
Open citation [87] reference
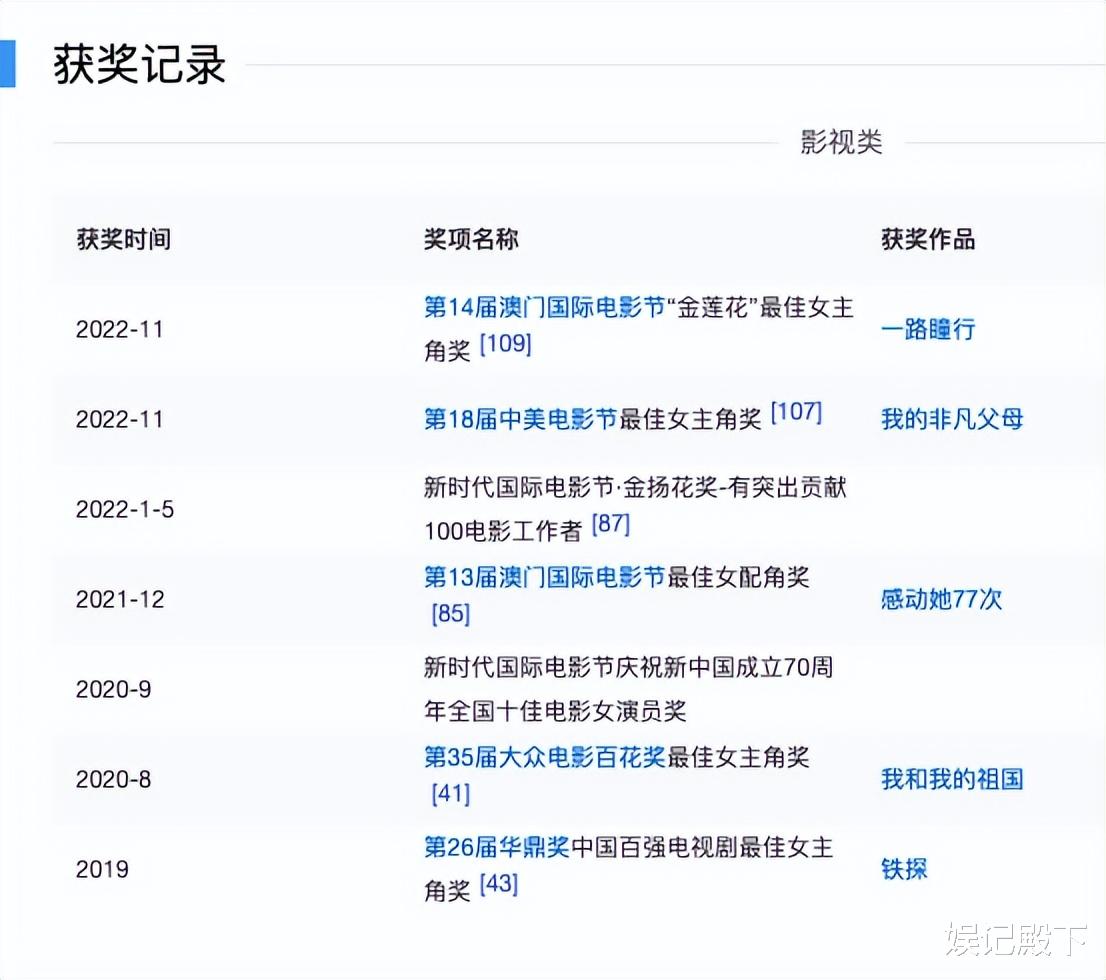pyautogui.click(x=610, y=524)
